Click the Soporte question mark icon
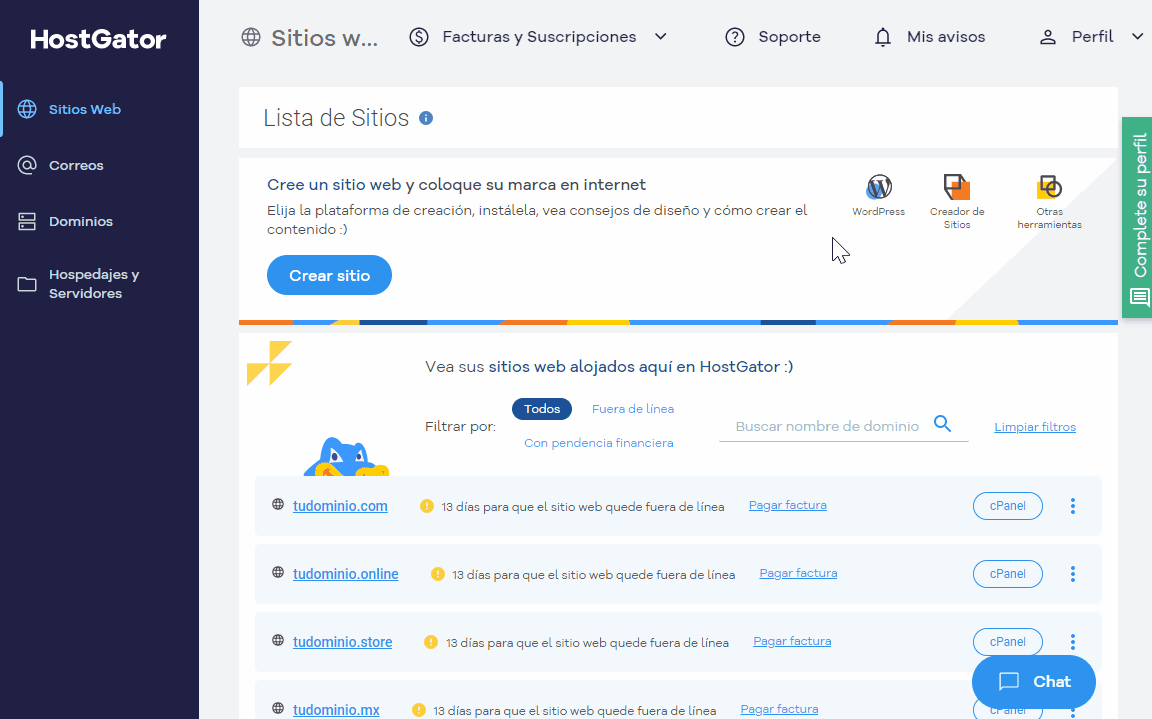Image resolution: width=1152 pixels, height=719 pixels. (735, 37)
